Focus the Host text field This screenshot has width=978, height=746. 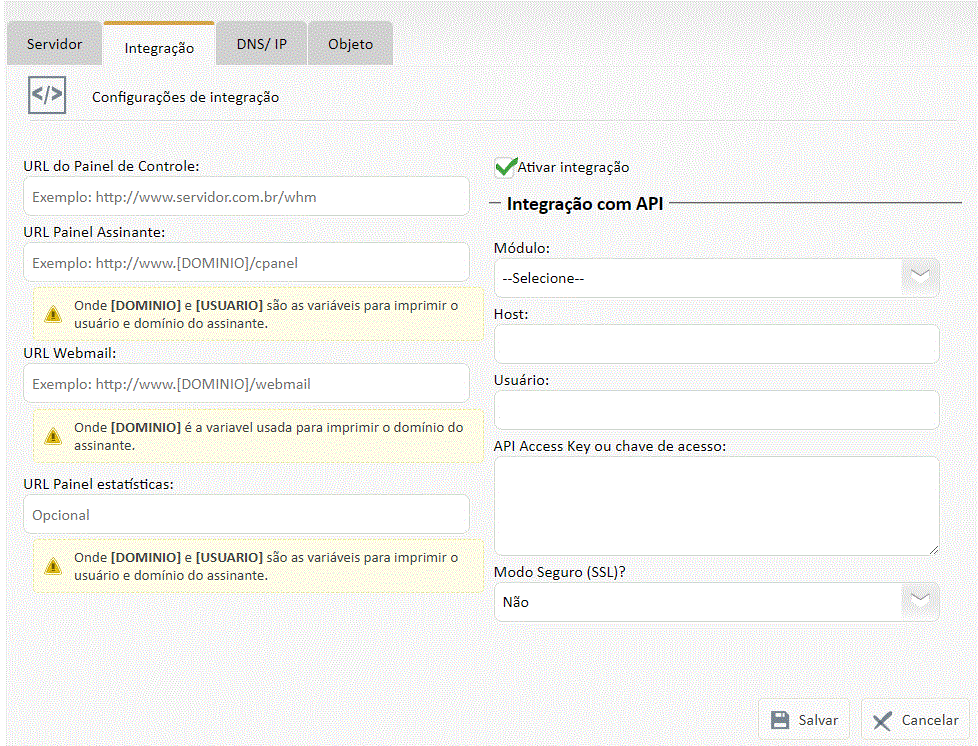point(716,344)
